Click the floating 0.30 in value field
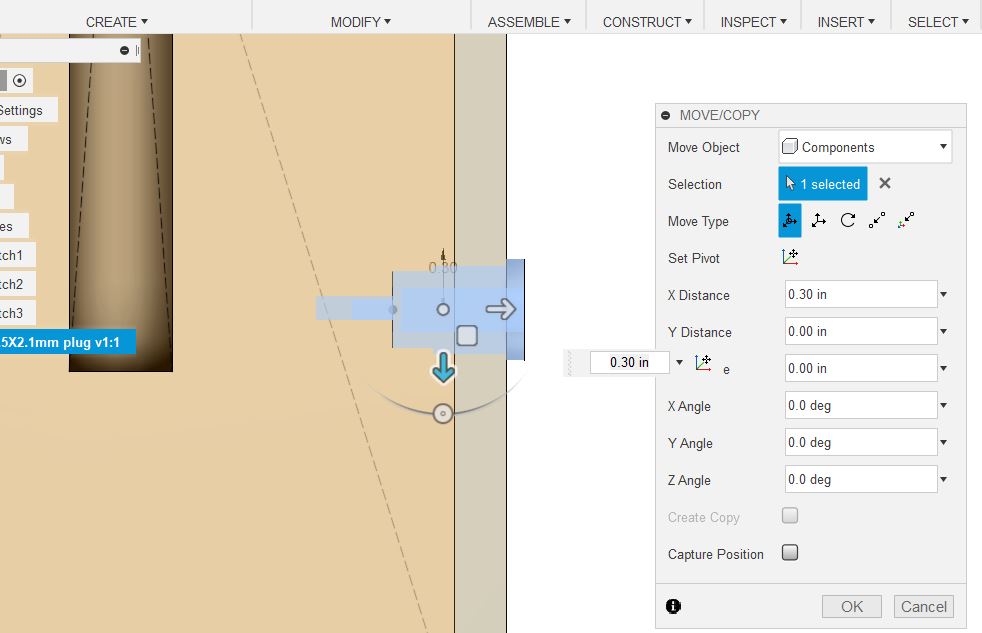 (629, 362)
